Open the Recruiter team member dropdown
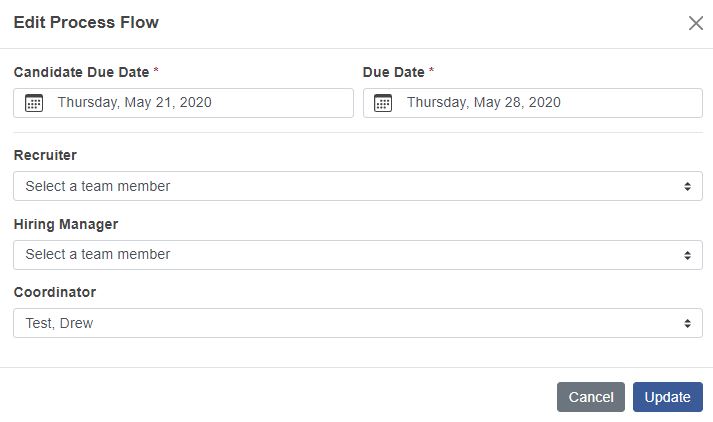 click(x=350, y=186)
